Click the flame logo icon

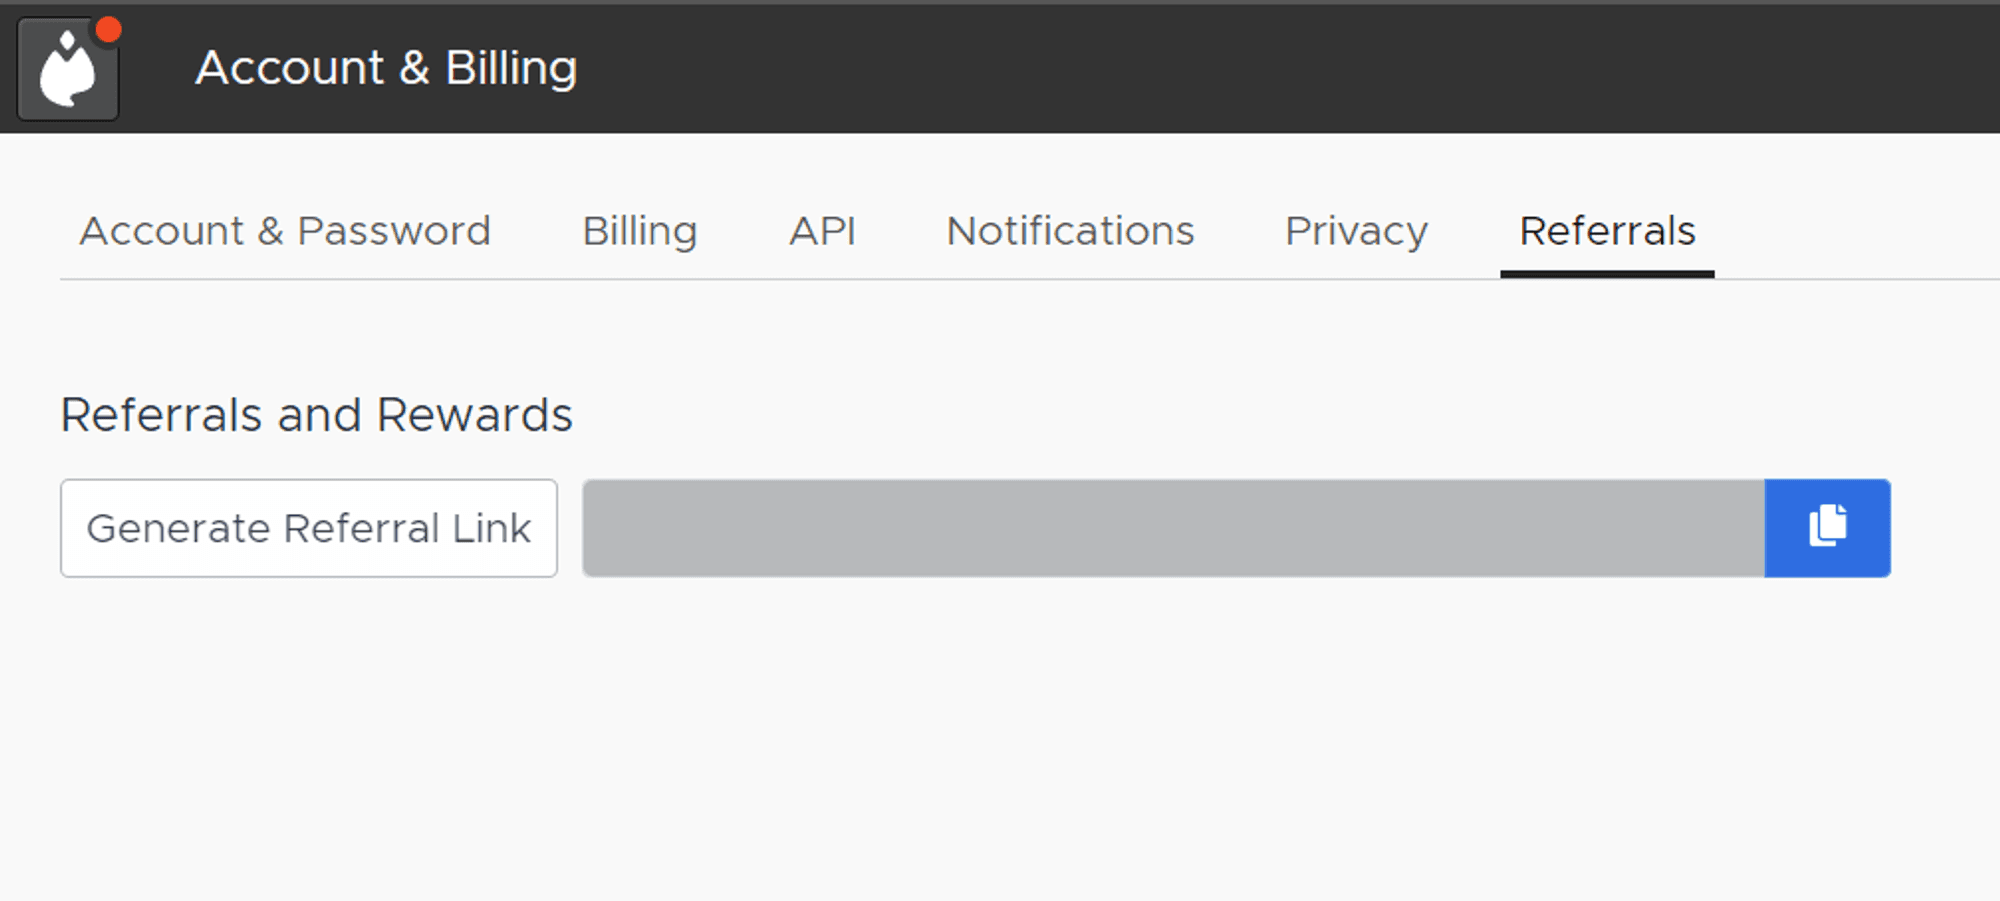pos(67,71)
